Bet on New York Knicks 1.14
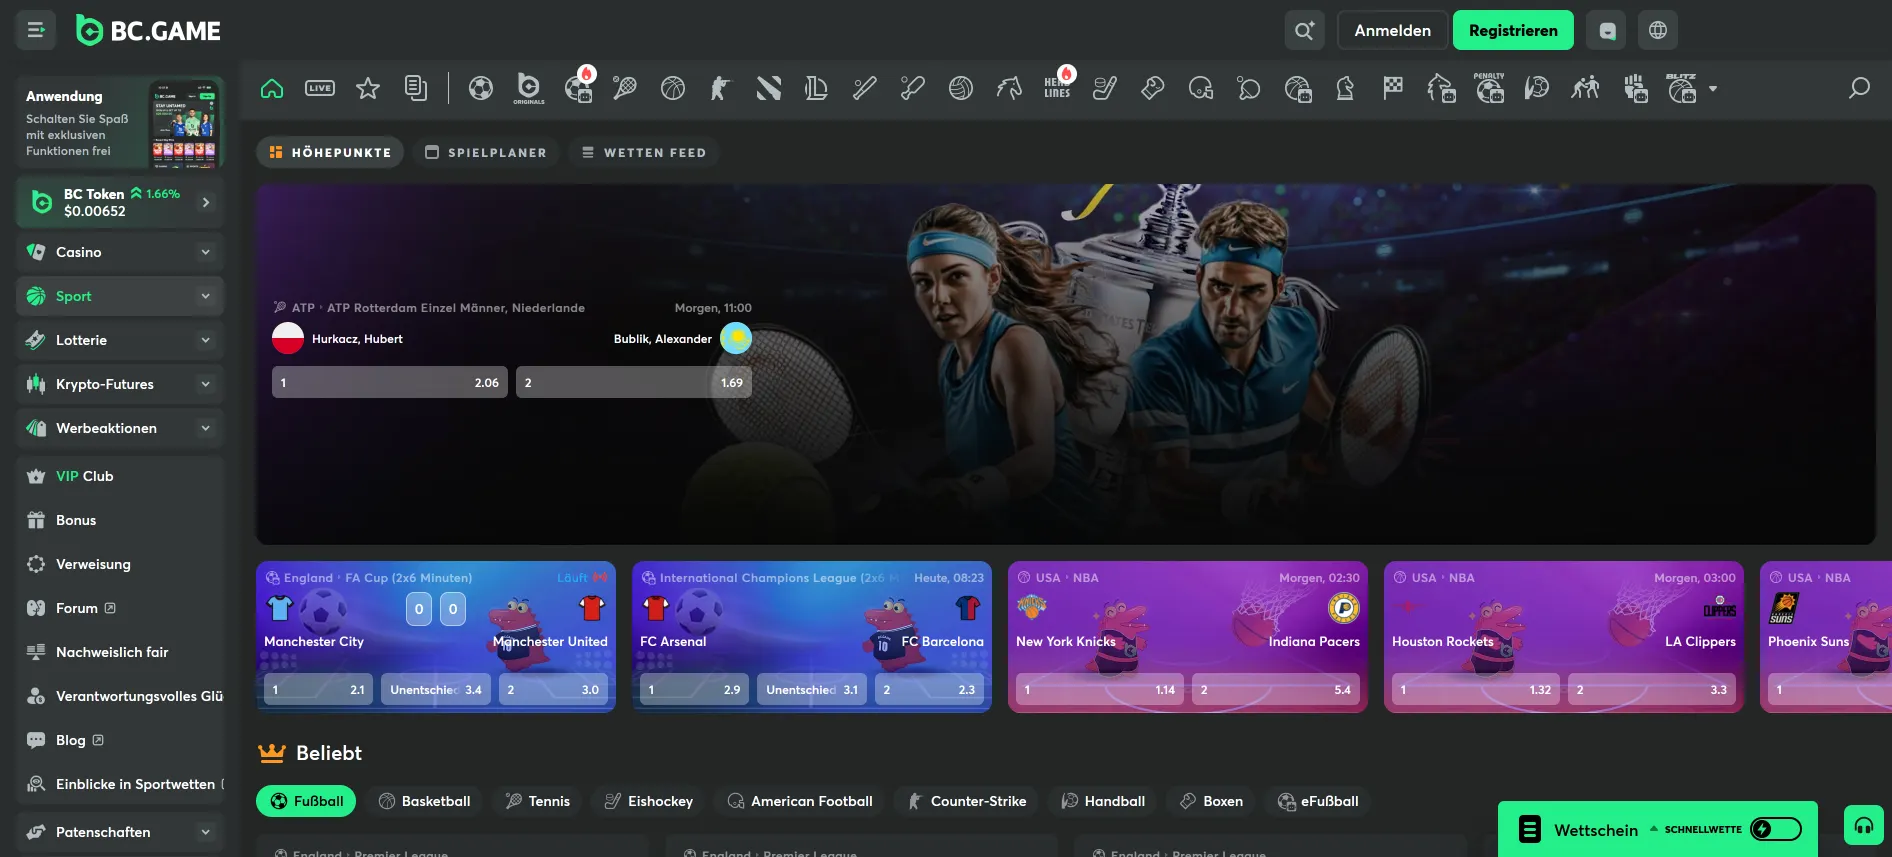This screenshot has height=857, width=1892. 1099,689
